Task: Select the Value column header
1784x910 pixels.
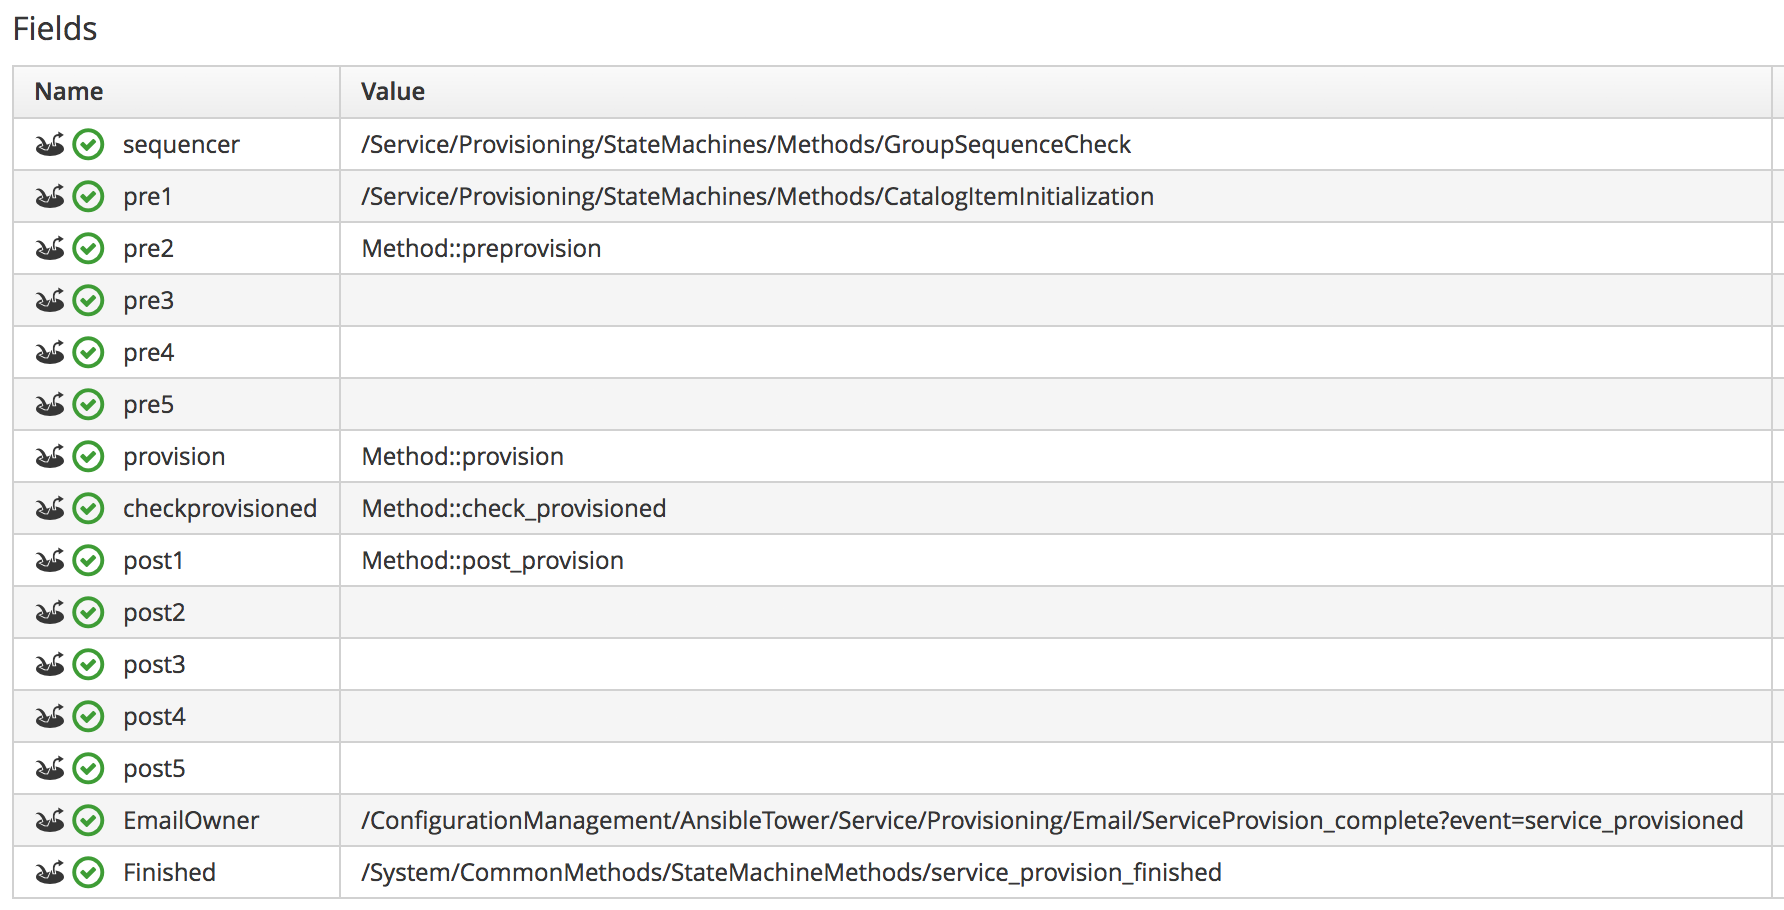Action: (393, 92)
